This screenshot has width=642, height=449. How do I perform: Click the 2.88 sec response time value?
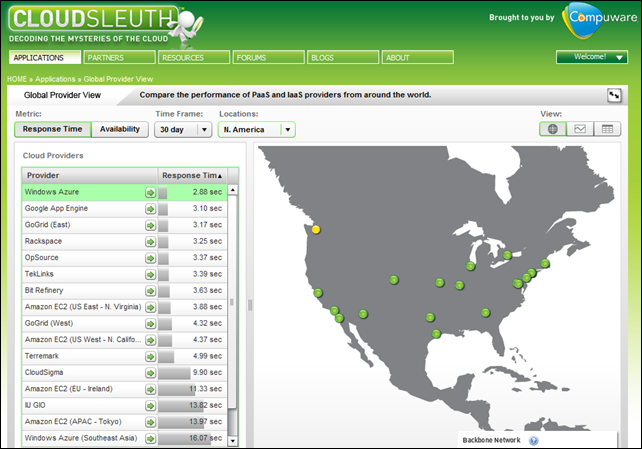[207, 192]
